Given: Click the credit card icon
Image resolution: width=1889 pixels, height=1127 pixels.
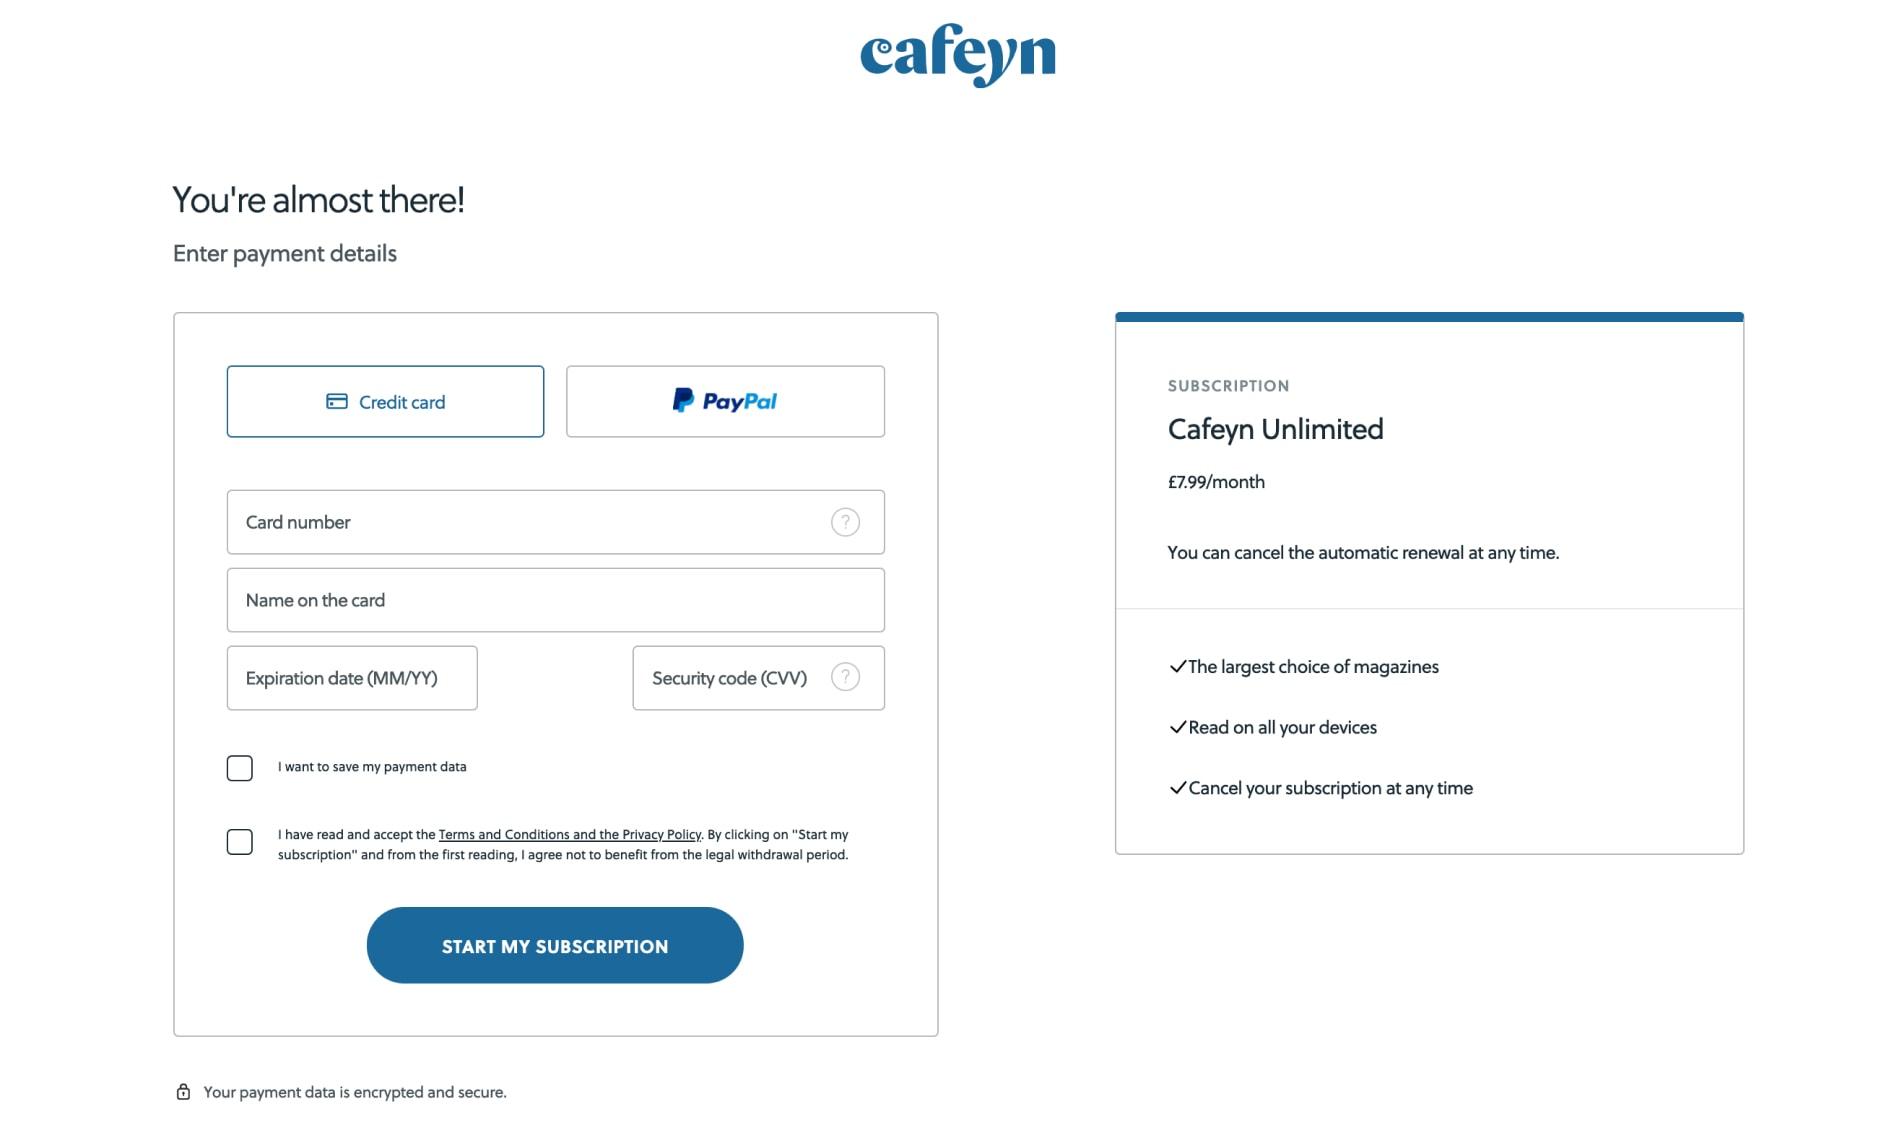Looking at the screenshot, I should click(x=337, y=401).
